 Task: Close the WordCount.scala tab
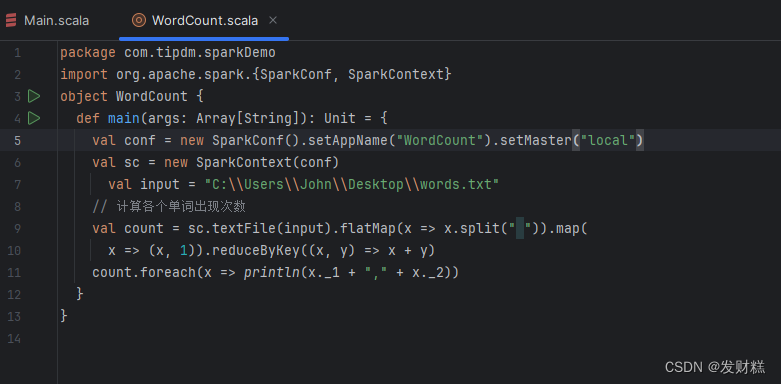(x=272, y=20)
